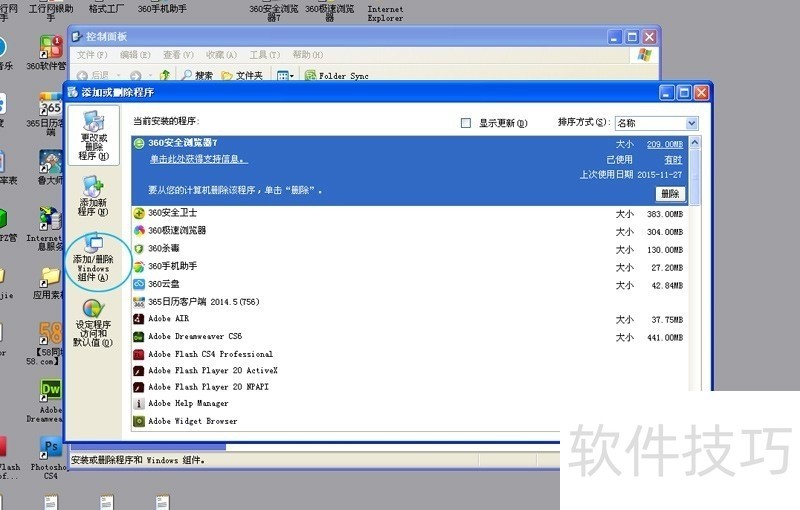Image resolution: width=800 pixels, height=510 pixels.
Task: Click 单击此处获得支持信息 link
Action: 199,160
